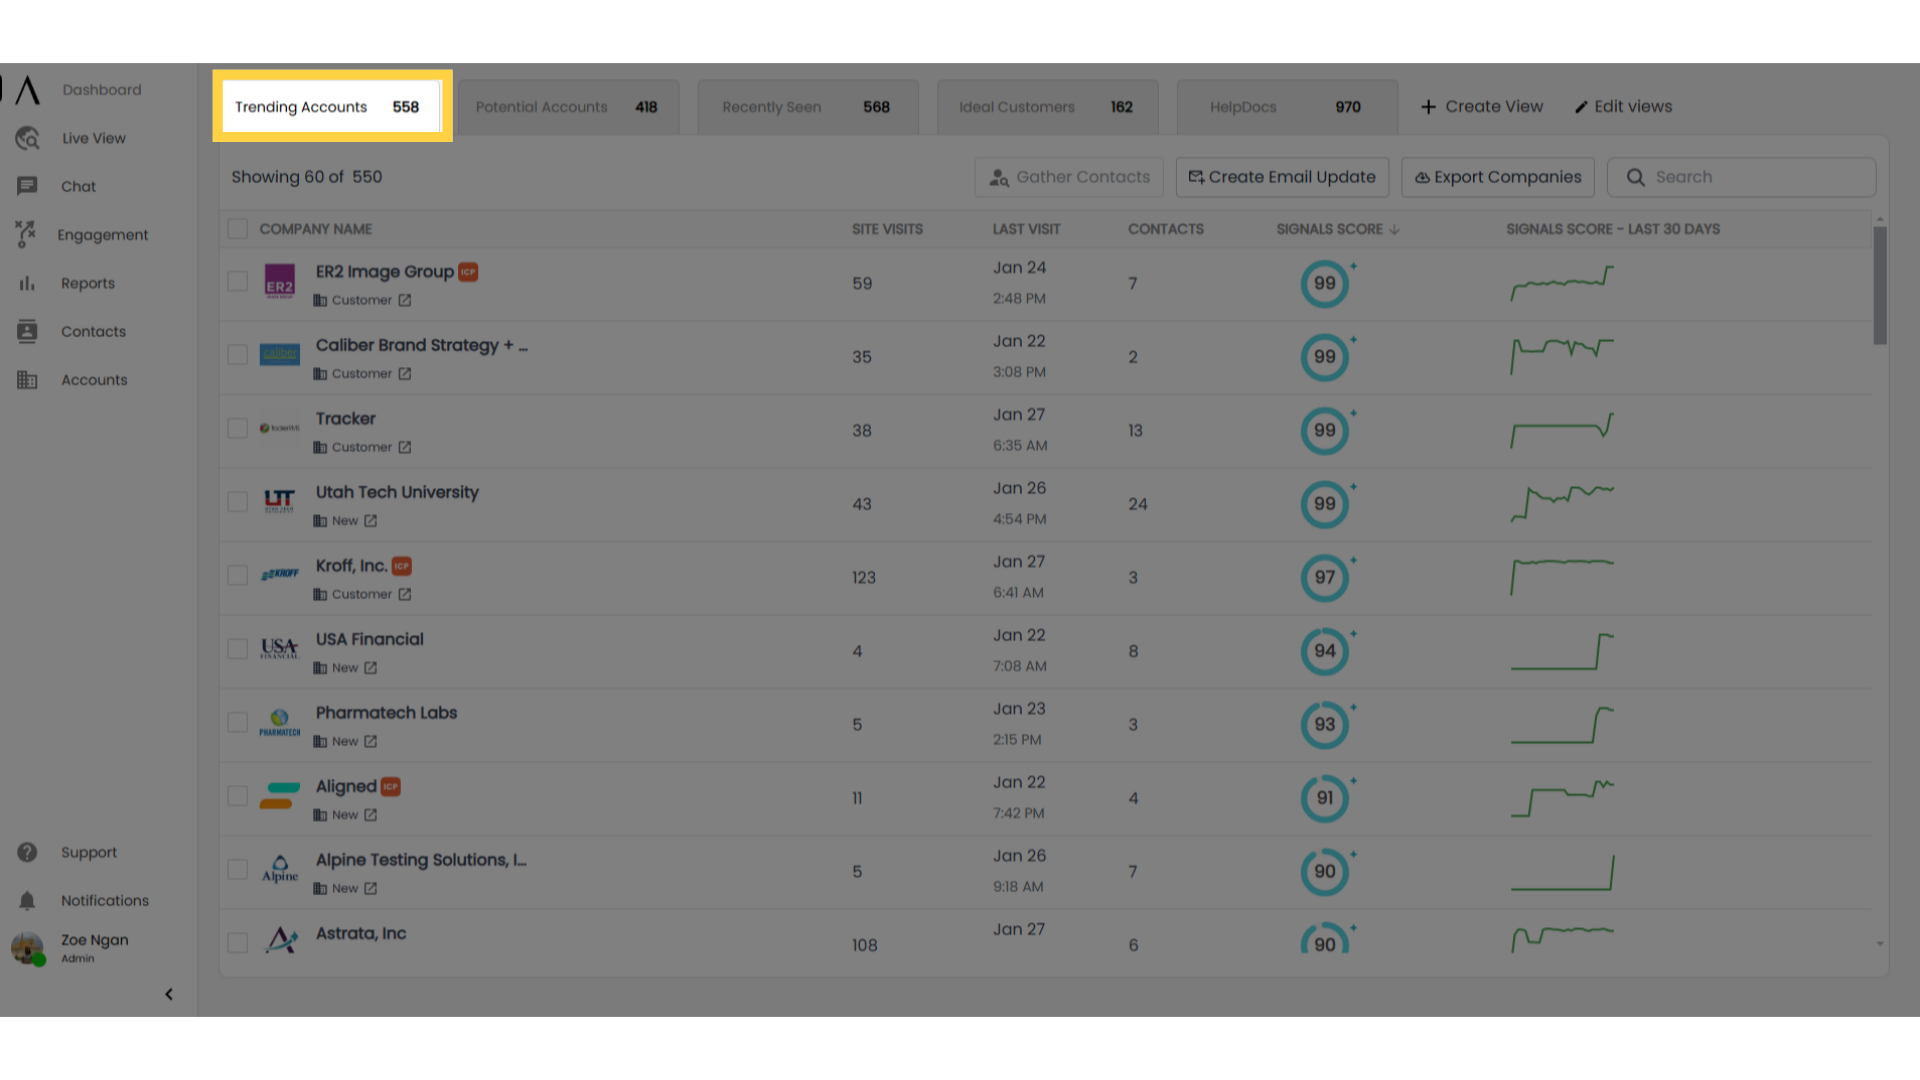The image size is (1920, 1080).
Task: Open Live View from sidebar icon
Action: [x=27, y=138]
